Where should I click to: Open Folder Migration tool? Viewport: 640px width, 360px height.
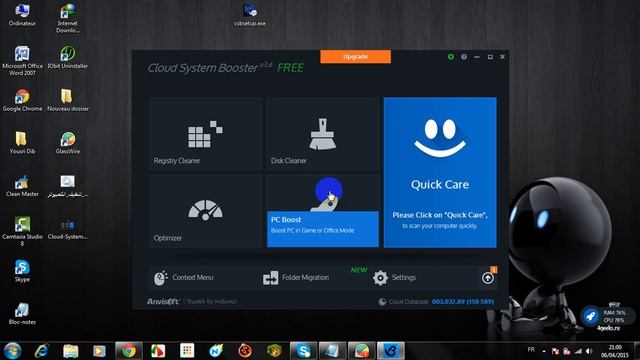[296, 278]
